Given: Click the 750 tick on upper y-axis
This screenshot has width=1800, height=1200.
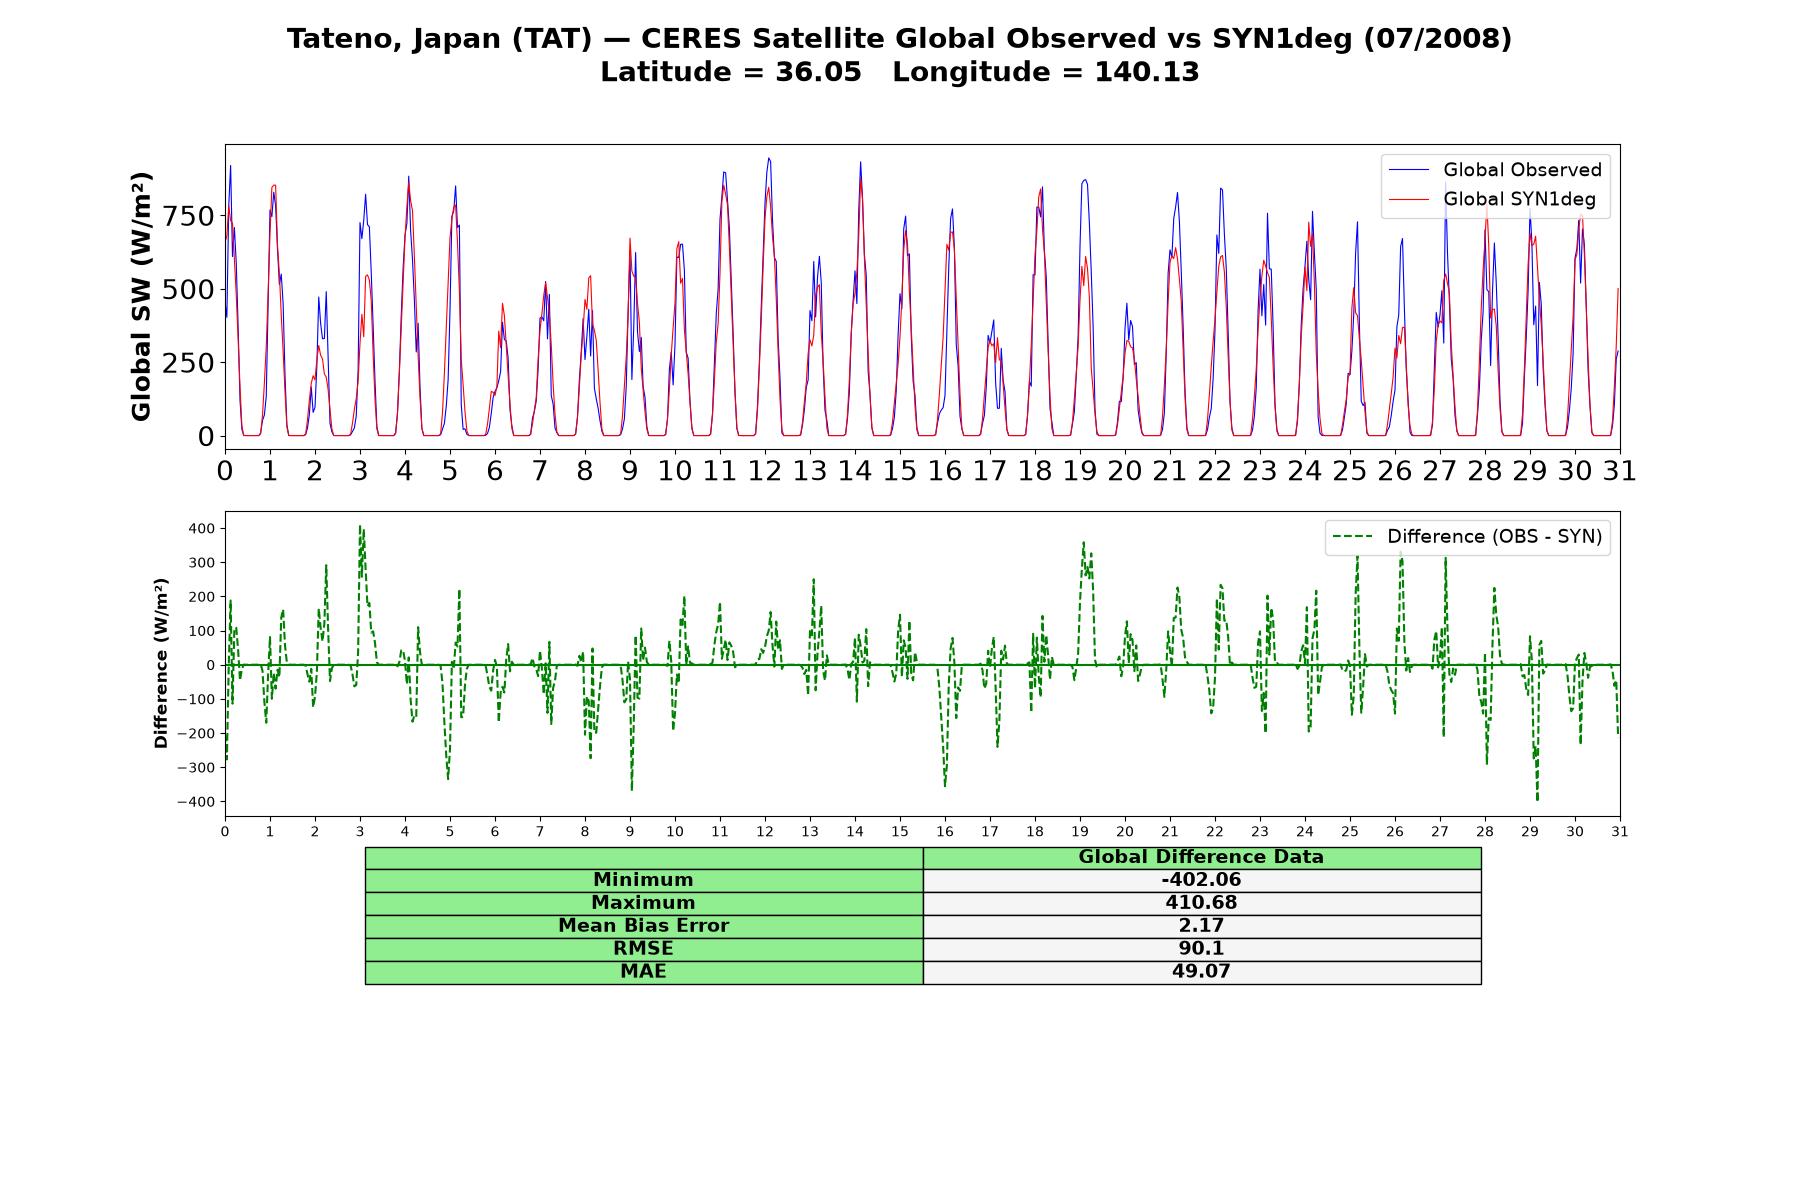Looking at the screenshot, I should tap(189, 217).
